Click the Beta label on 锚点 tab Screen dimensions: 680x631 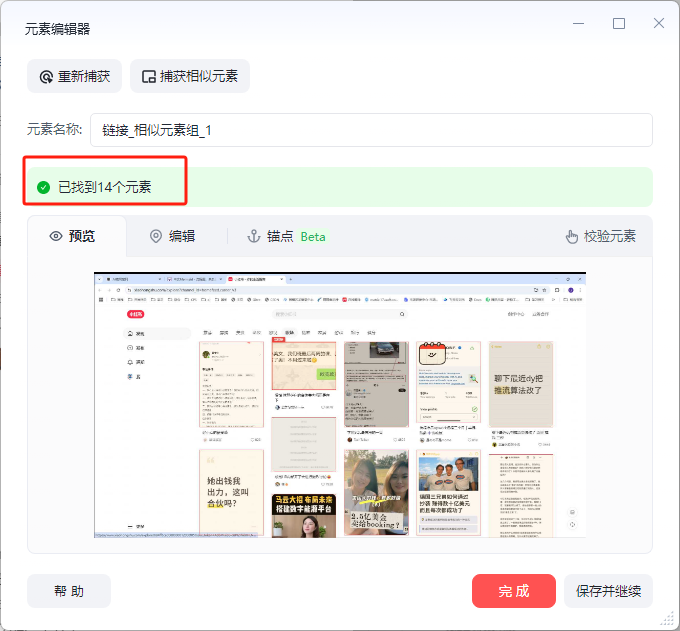313,237
